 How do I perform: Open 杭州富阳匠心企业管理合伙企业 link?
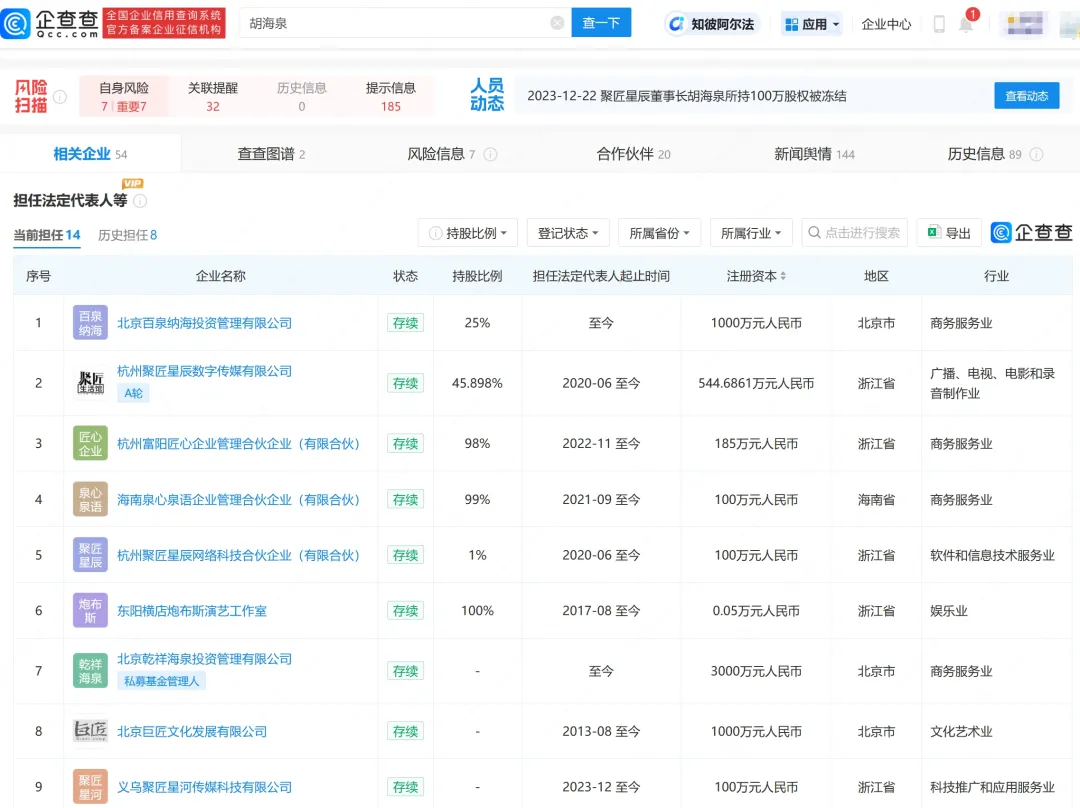click(x=238, y=444)
